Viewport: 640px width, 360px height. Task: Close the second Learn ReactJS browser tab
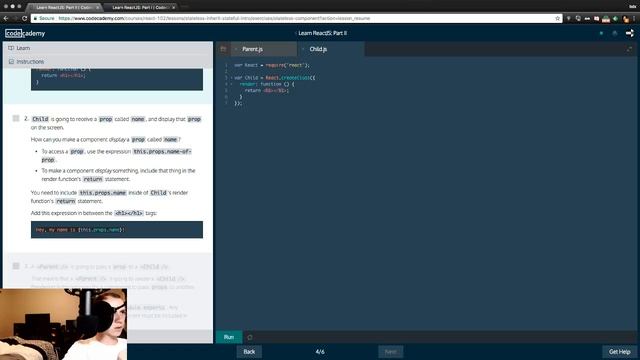(173, 7)
